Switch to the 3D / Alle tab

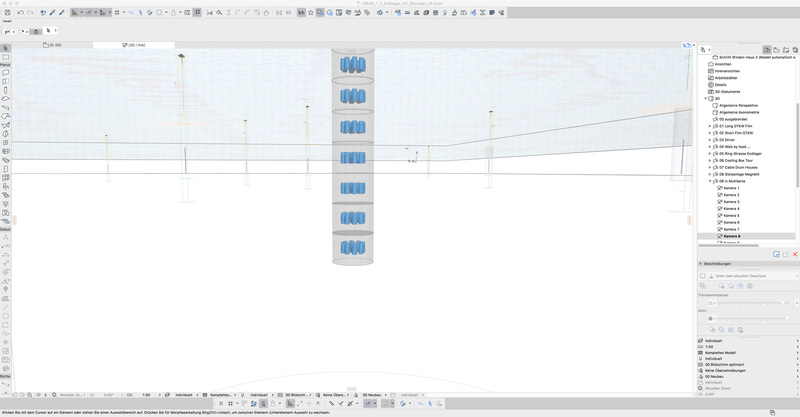133,45
